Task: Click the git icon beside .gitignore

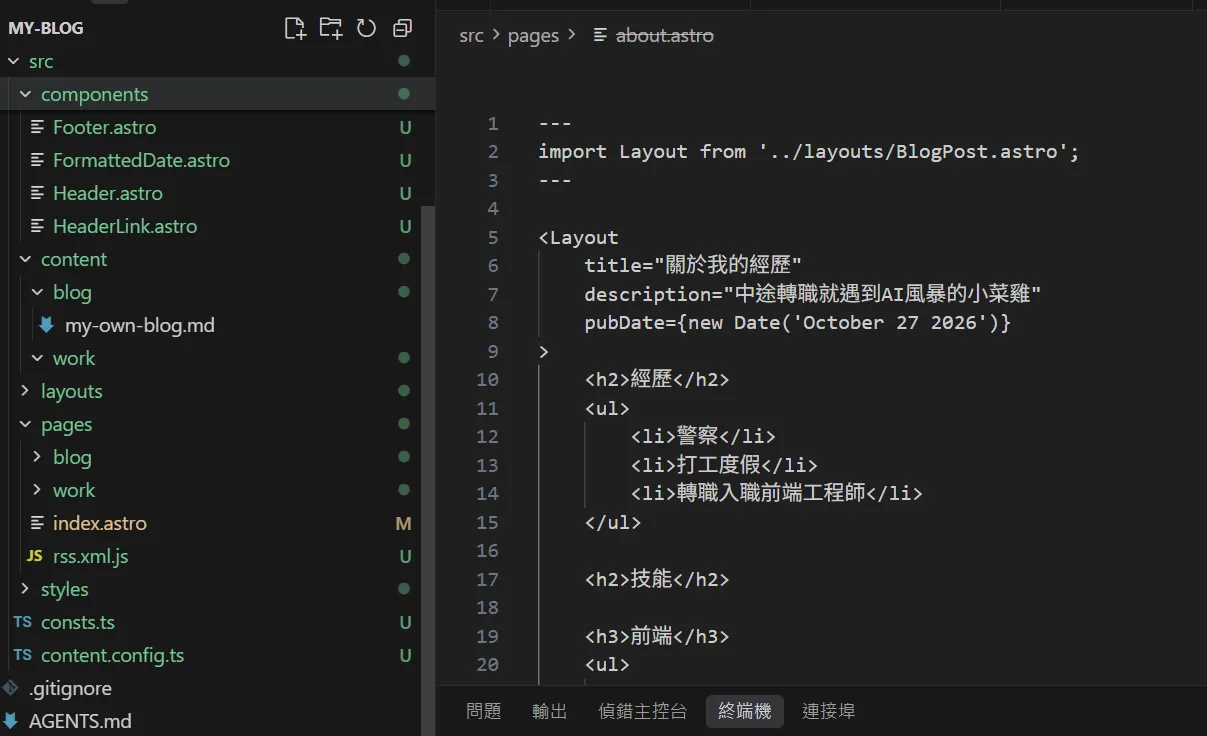Action: pos(10,688)
